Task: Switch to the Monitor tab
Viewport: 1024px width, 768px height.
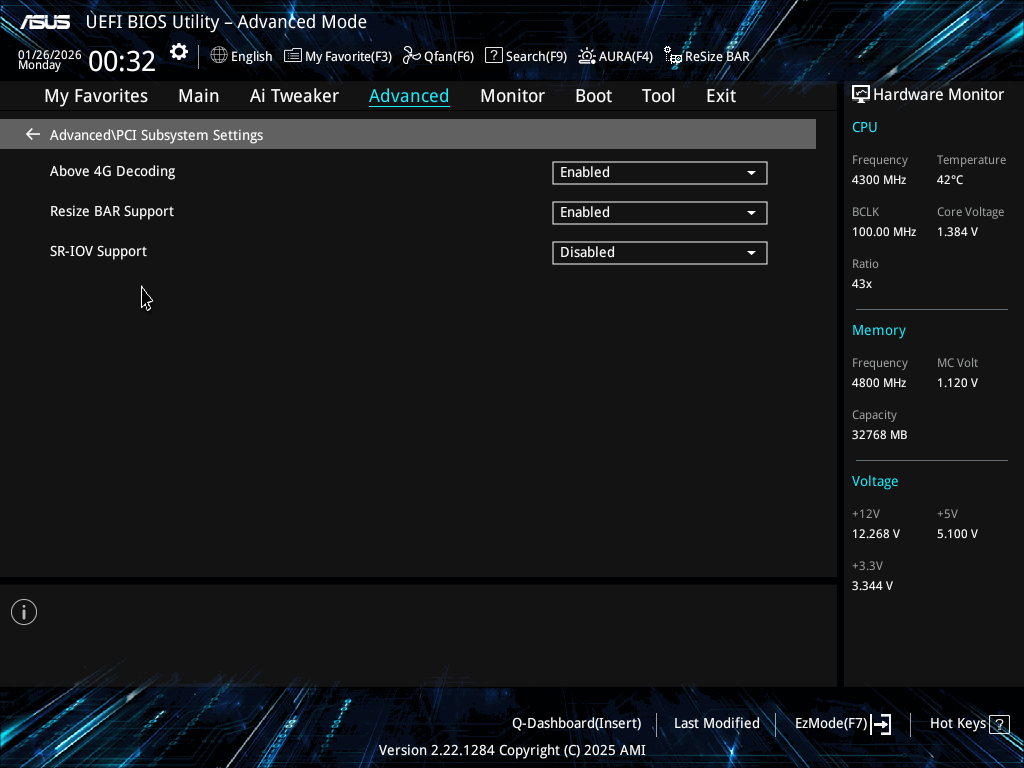Action: click(512, 96)
